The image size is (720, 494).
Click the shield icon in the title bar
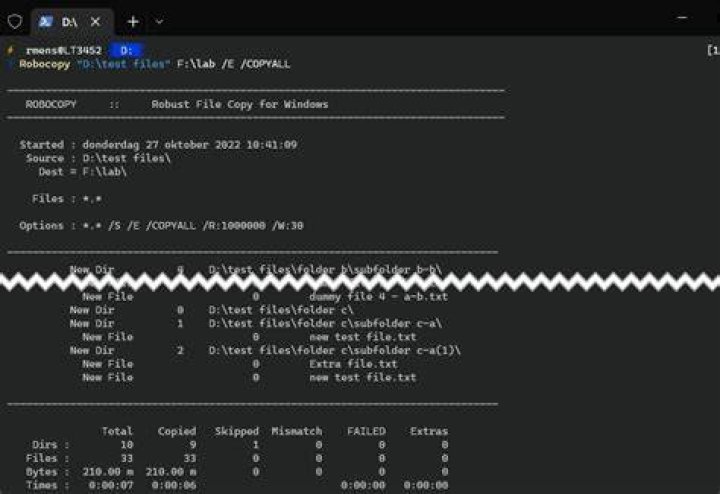(x=15, y=21)
